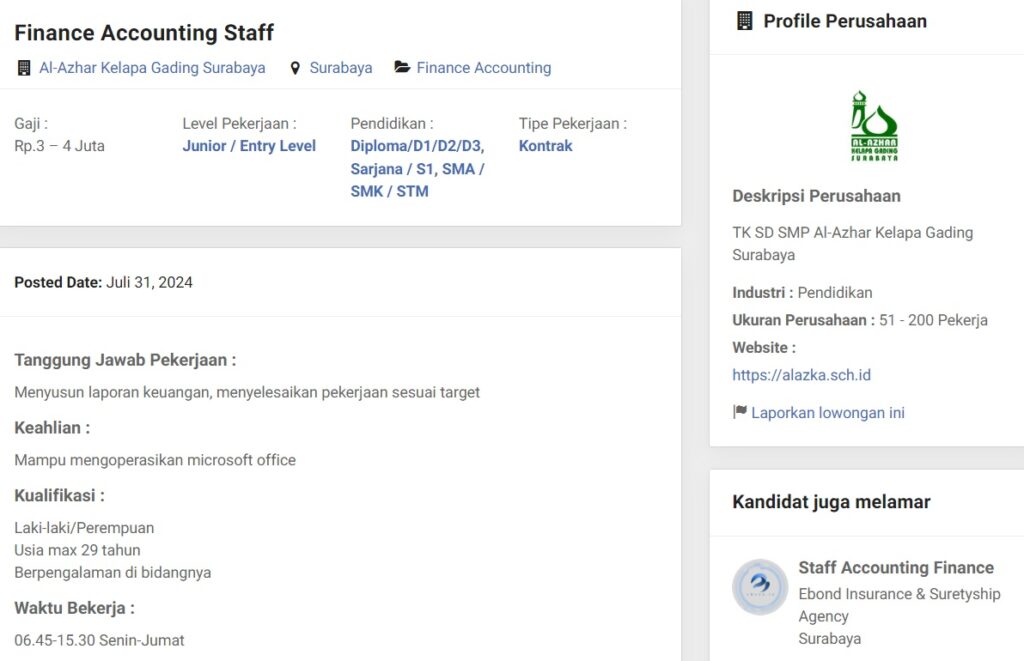Viewport: 1024px width, 661px height.
Task: Open the Staff Accounting Finance job listing
Action: click(896, 567)
